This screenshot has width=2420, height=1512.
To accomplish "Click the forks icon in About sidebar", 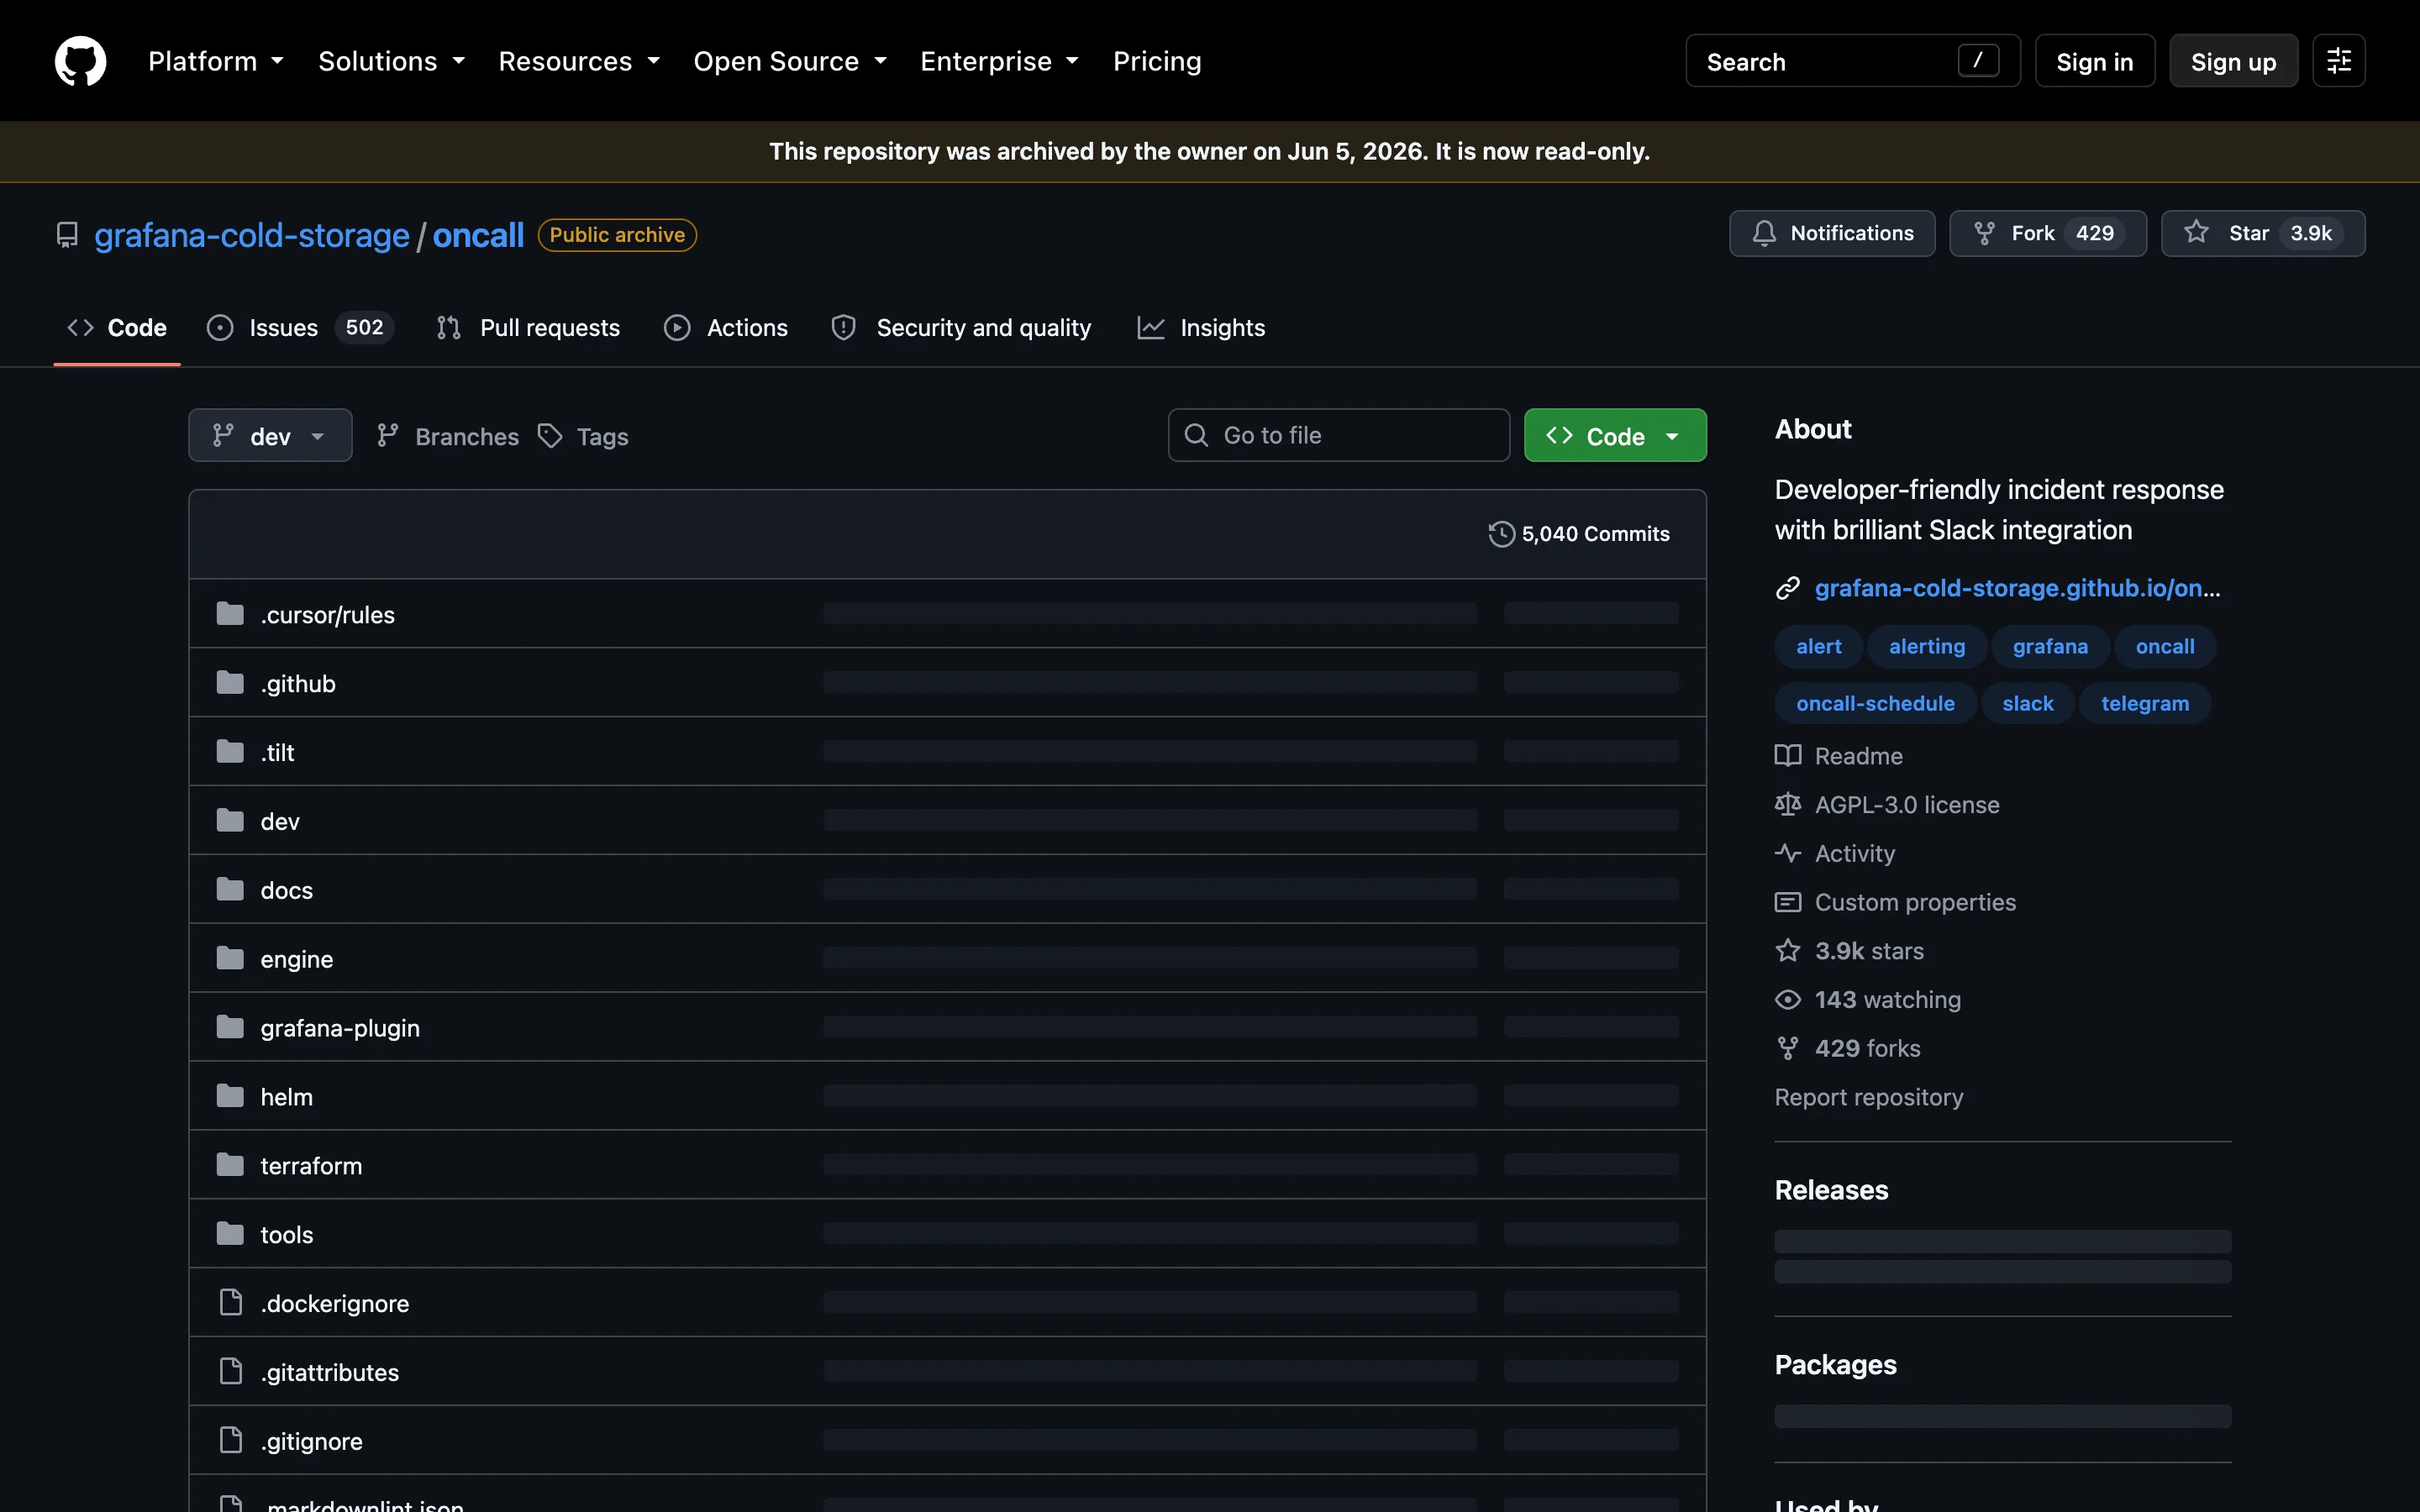I will (x=1788, y=1048).
